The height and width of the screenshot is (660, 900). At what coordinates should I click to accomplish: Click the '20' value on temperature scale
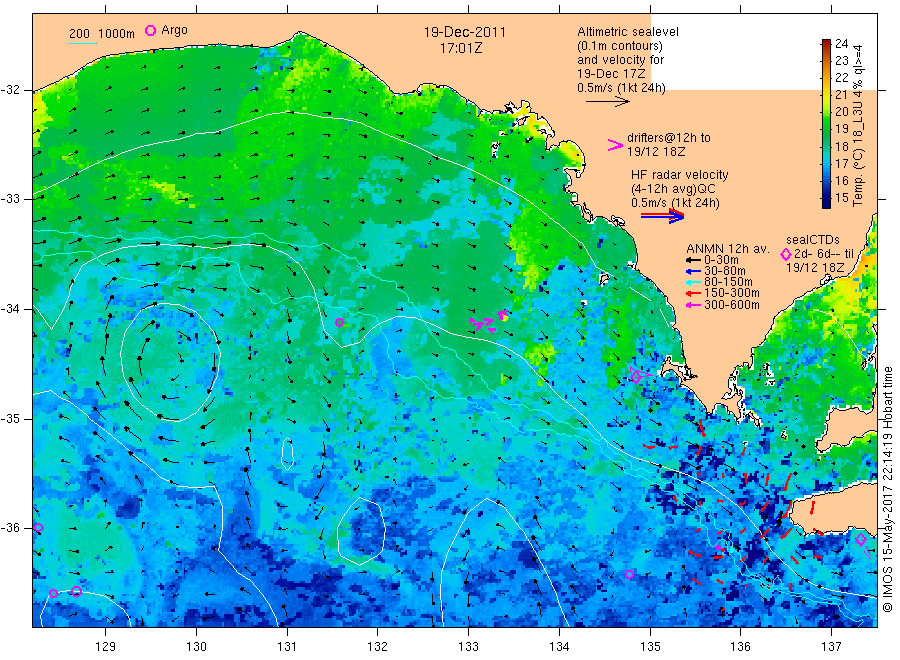(x=841, y=112)
